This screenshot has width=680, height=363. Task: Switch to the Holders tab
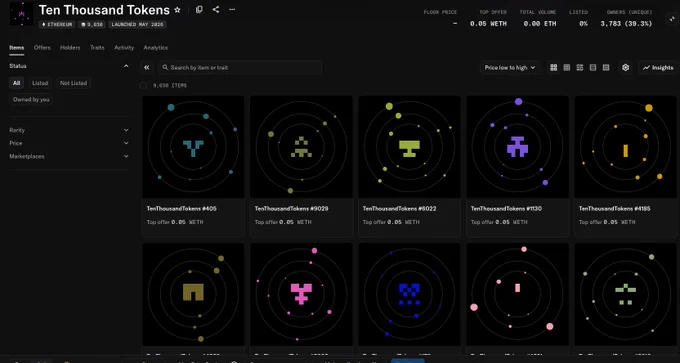(x=70, y=48)
